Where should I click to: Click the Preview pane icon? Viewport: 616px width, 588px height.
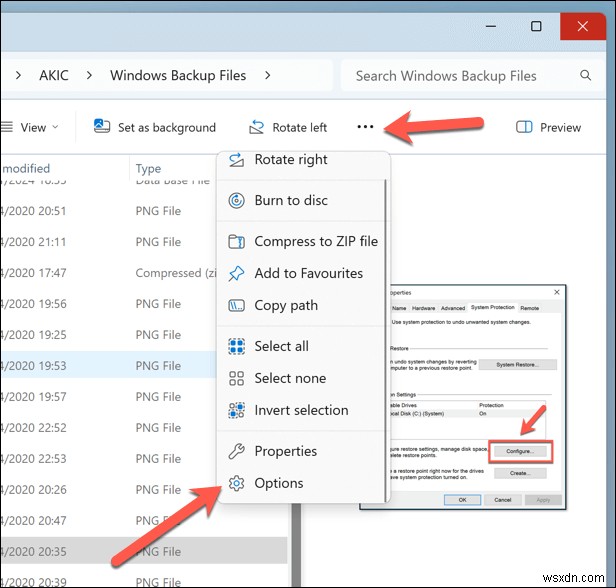[524, 127]
